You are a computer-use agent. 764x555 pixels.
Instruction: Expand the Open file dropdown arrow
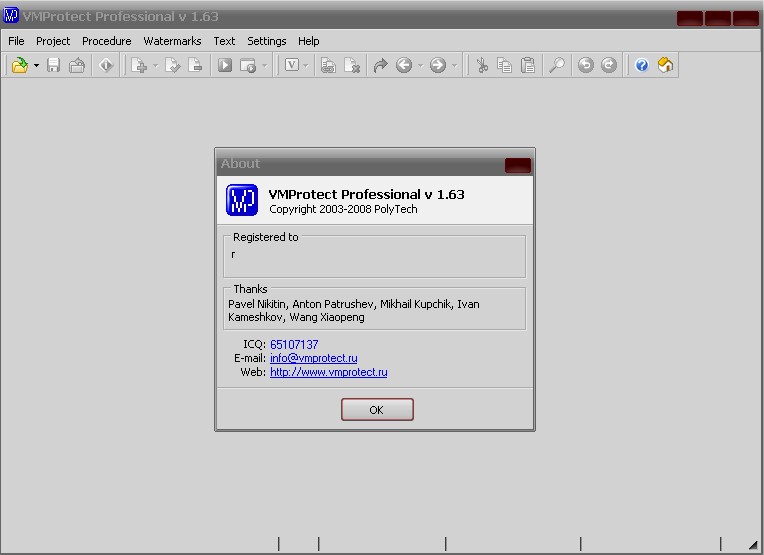pos(37,65)
